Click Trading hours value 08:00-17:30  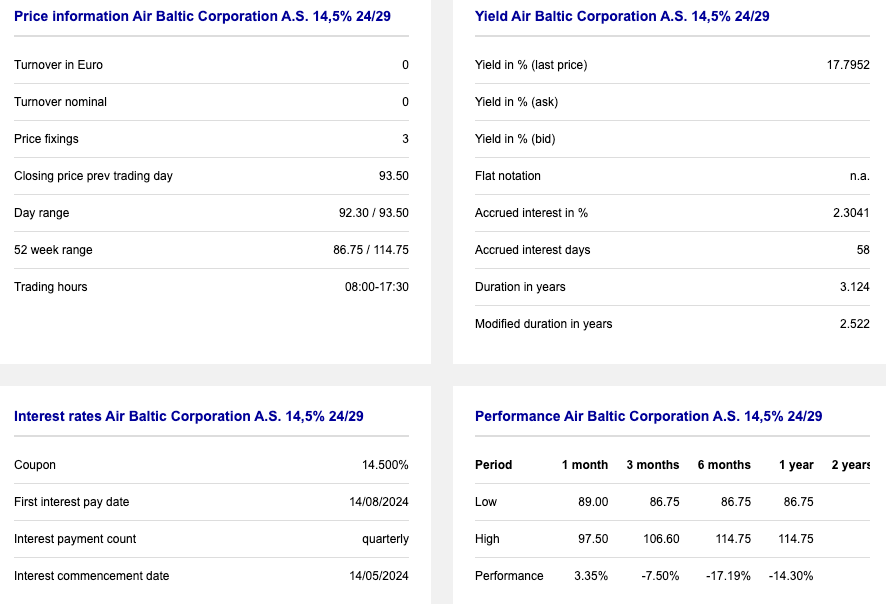[377, 287]
